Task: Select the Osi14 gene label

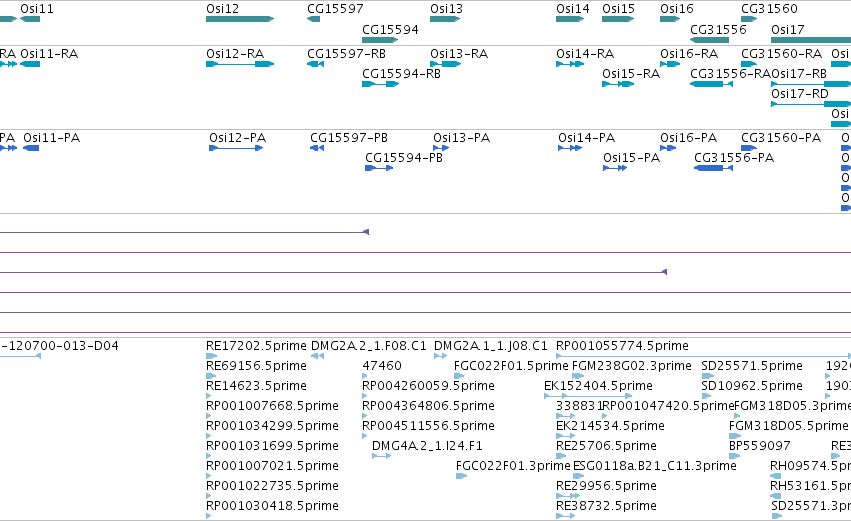Action: (573, 9)
